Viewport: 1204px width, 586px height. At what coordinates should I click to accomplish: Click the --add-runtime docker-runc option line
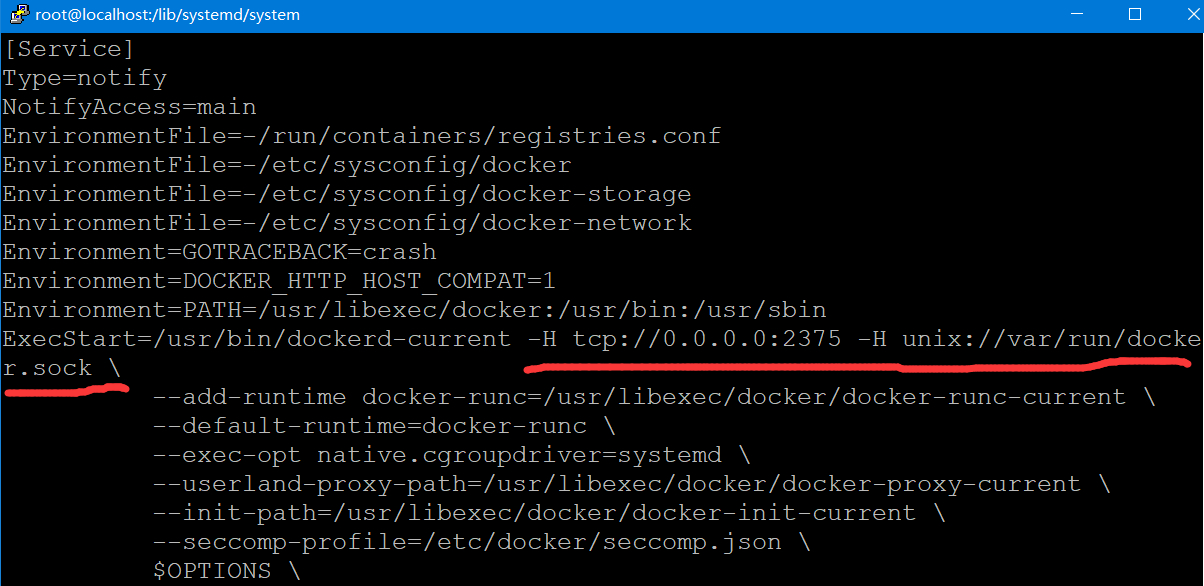click(x=654, y=397)
